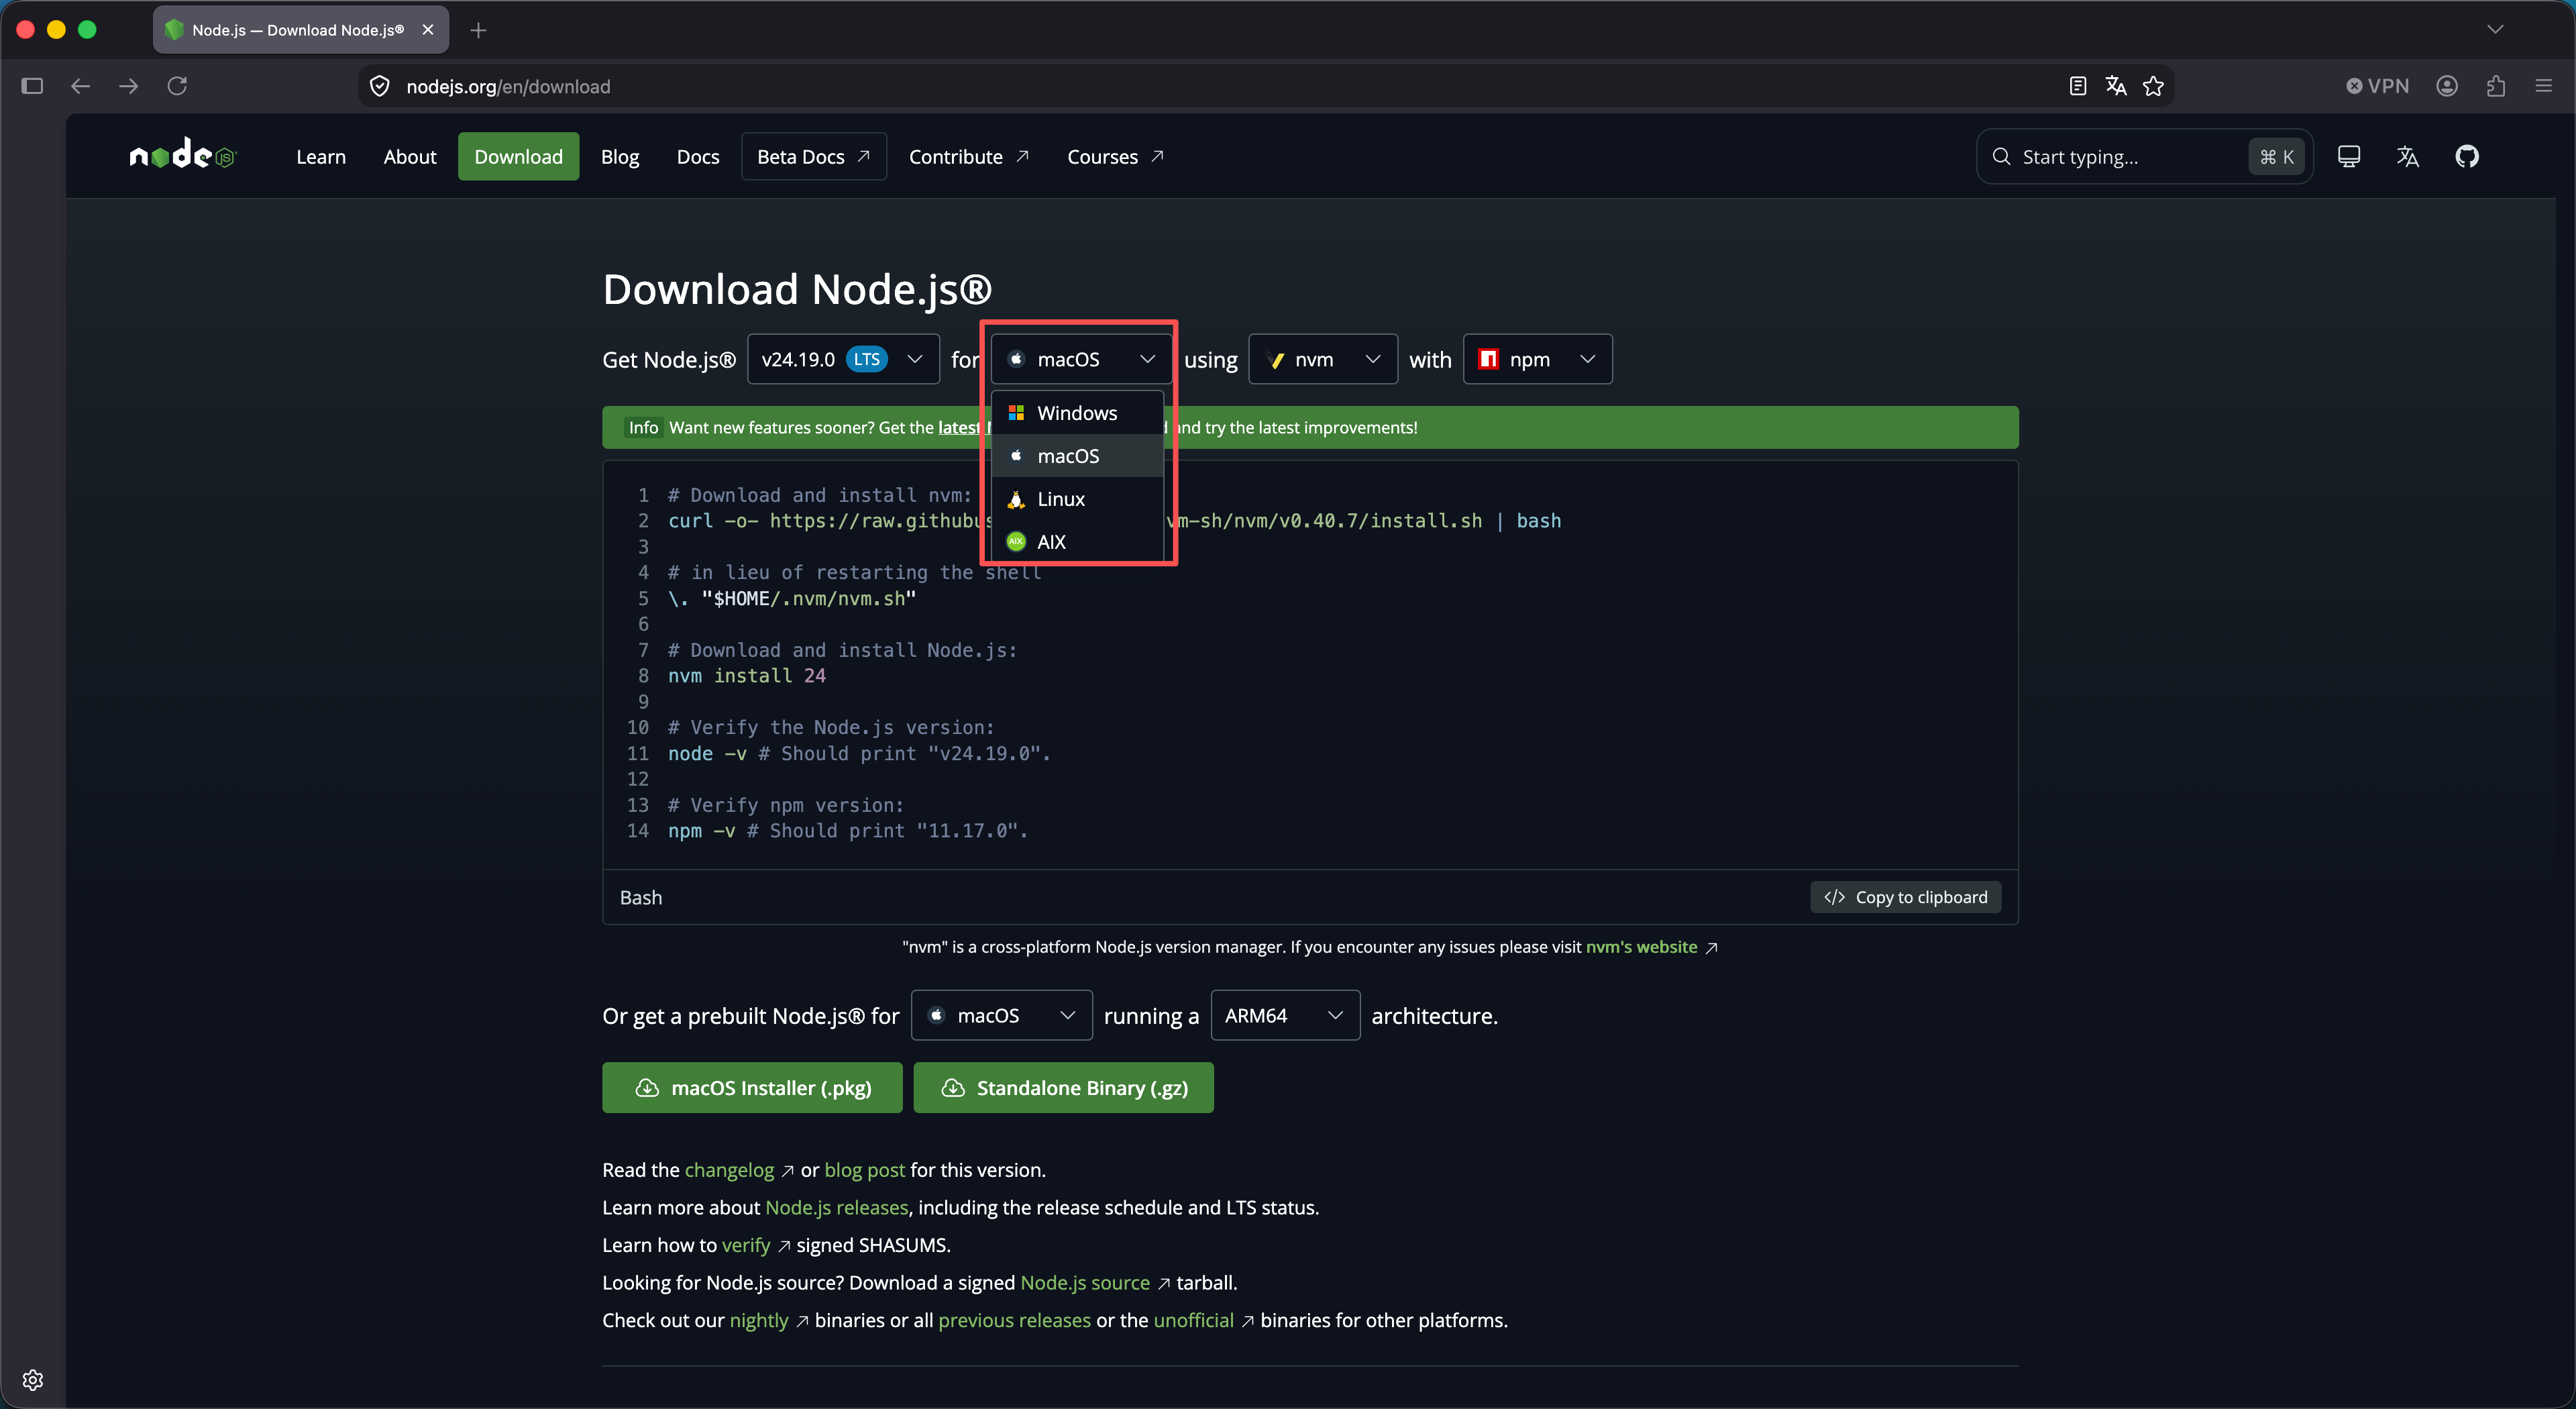Open the browser account profile icon
This screenshot has height=1409, width=2576.
2447,86
